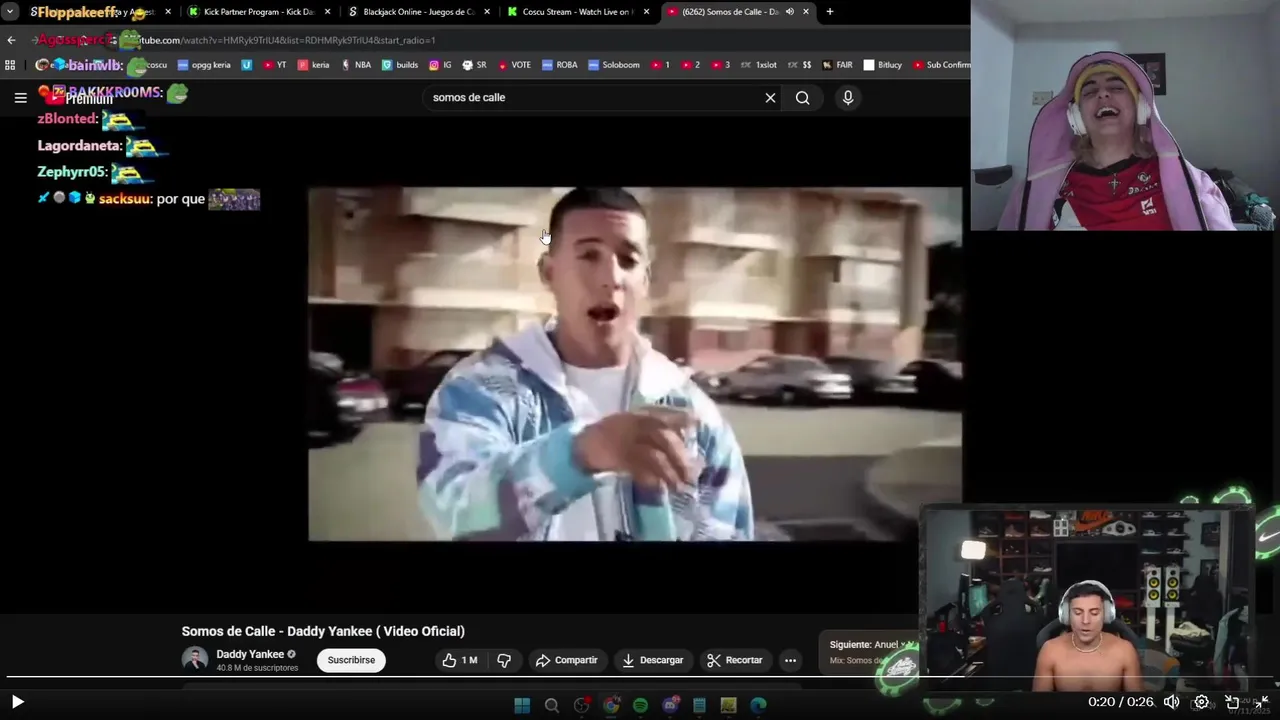1280x720 pixels.
Task: Start voice search with the microphone icon
Action: tap(848, 98)
